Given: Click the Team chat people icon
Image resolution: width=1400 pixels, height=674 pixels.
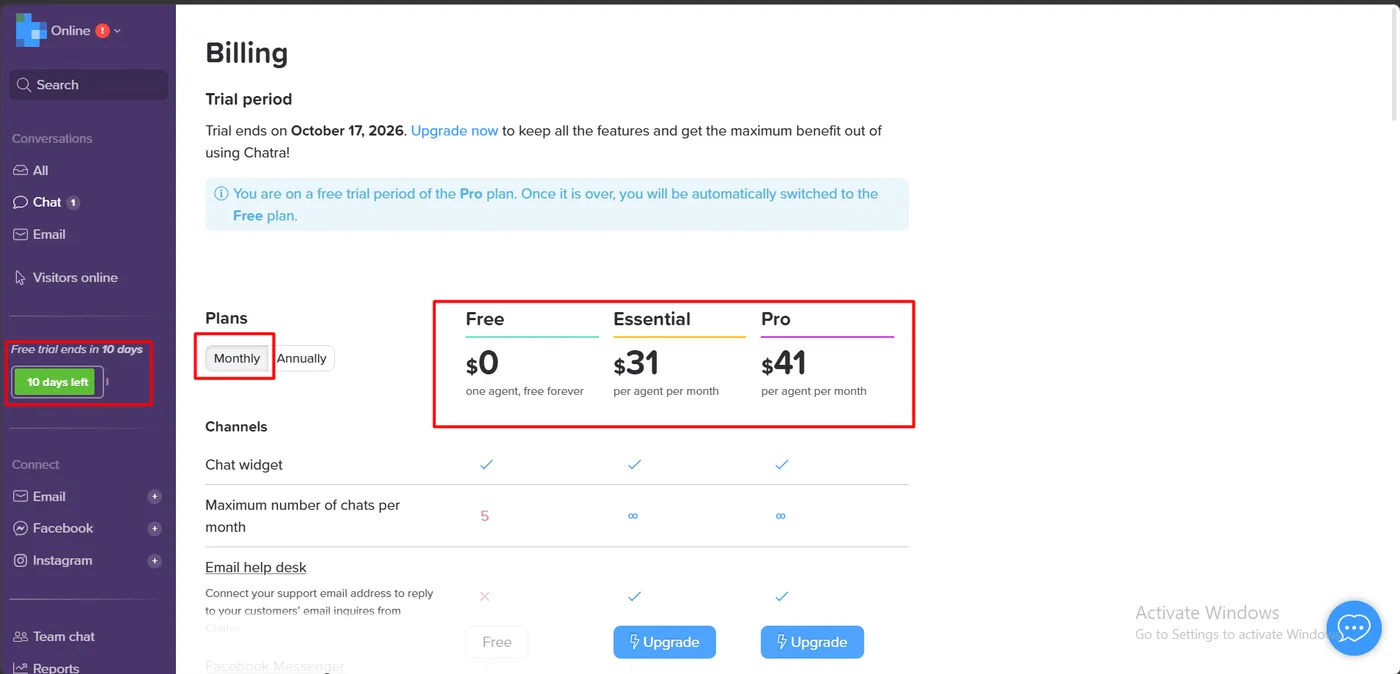Looking at the screenshot, I should (x=20, y=636).
